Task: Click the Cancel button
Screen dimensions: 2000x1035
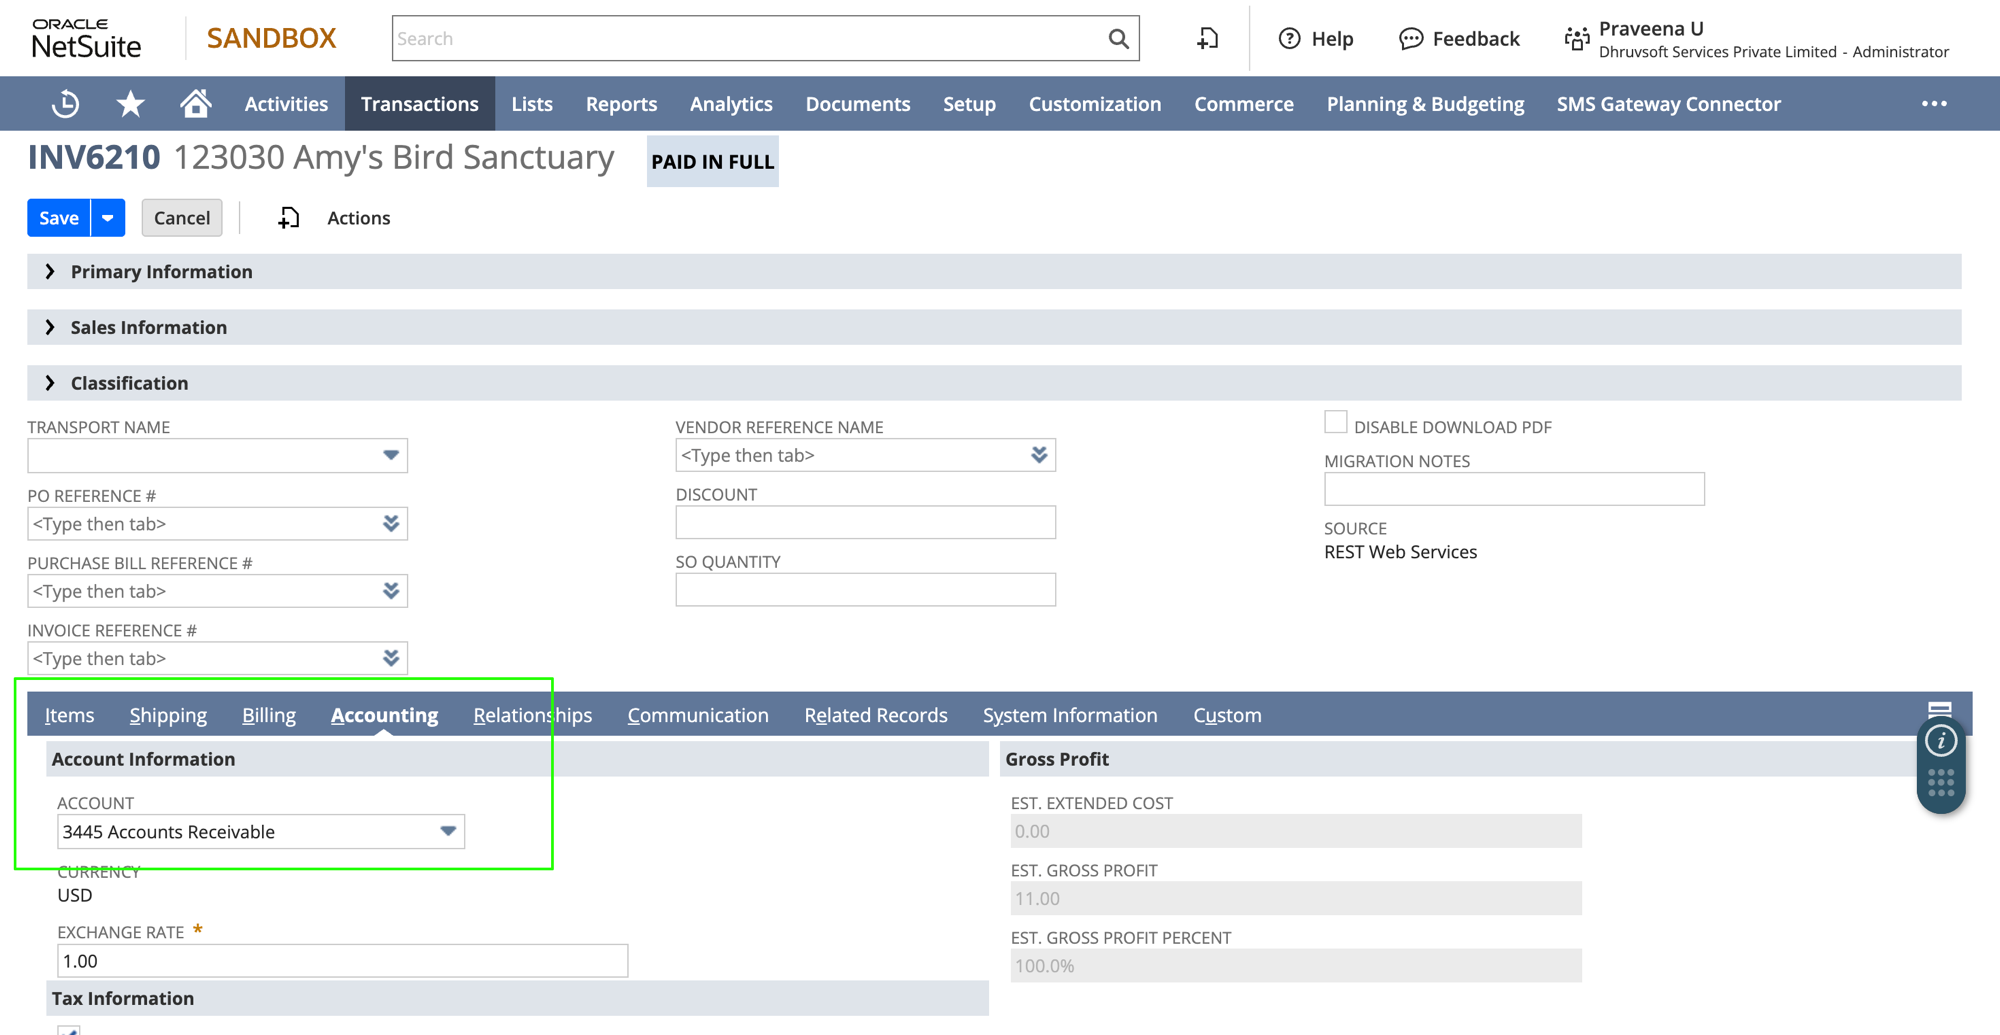Action: tap(182, 218)
